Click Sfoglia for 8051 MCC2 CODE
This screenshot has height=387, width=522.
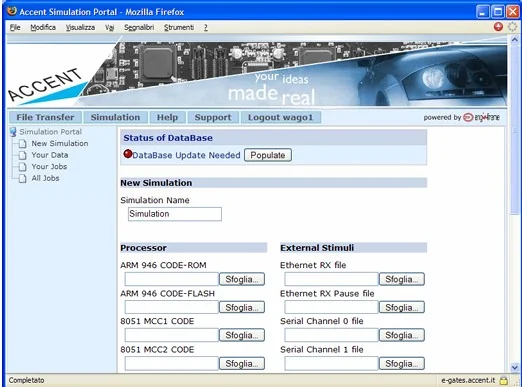242,363
